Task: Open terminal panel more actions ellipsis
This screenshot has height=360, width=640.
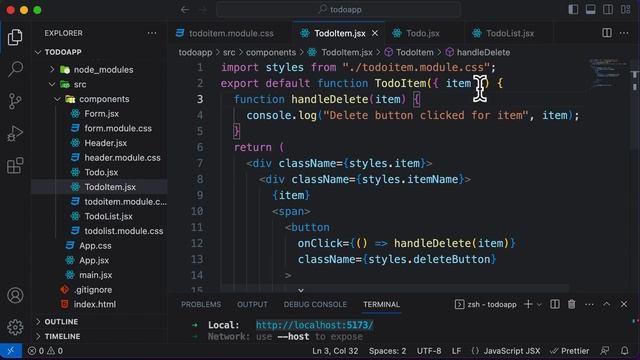Action: coord(589,304)
